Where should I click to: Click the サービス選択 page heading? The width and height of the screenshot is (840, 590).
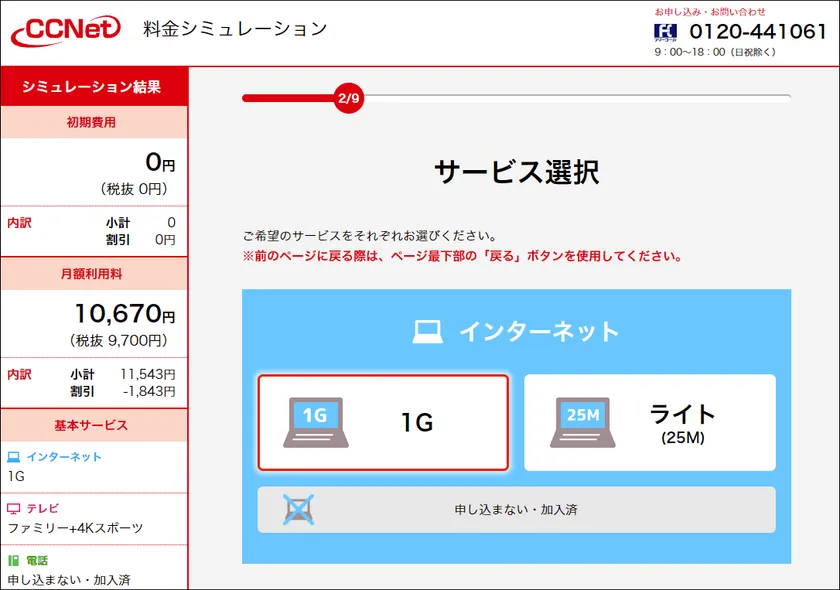[516, 172]
